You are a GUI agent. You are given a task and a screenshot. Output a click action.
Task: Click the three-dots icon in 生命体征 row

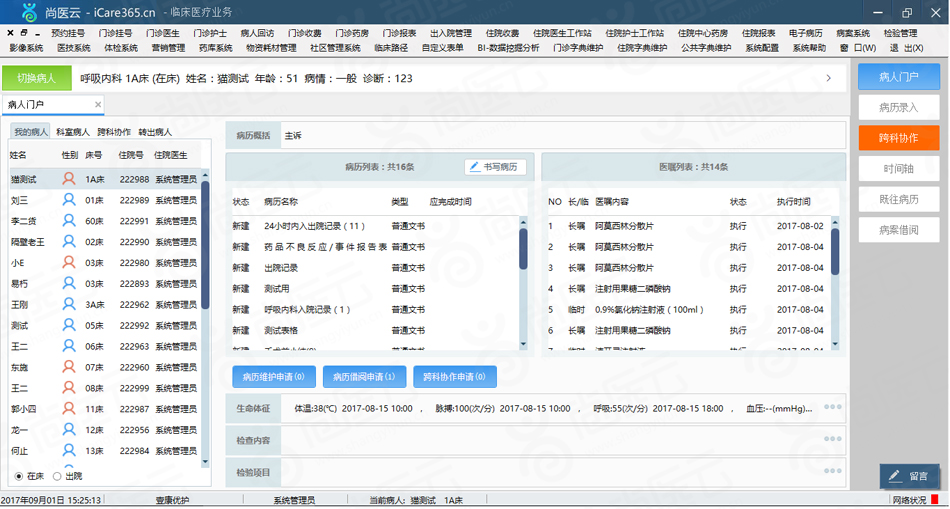[x=832, y=407]
